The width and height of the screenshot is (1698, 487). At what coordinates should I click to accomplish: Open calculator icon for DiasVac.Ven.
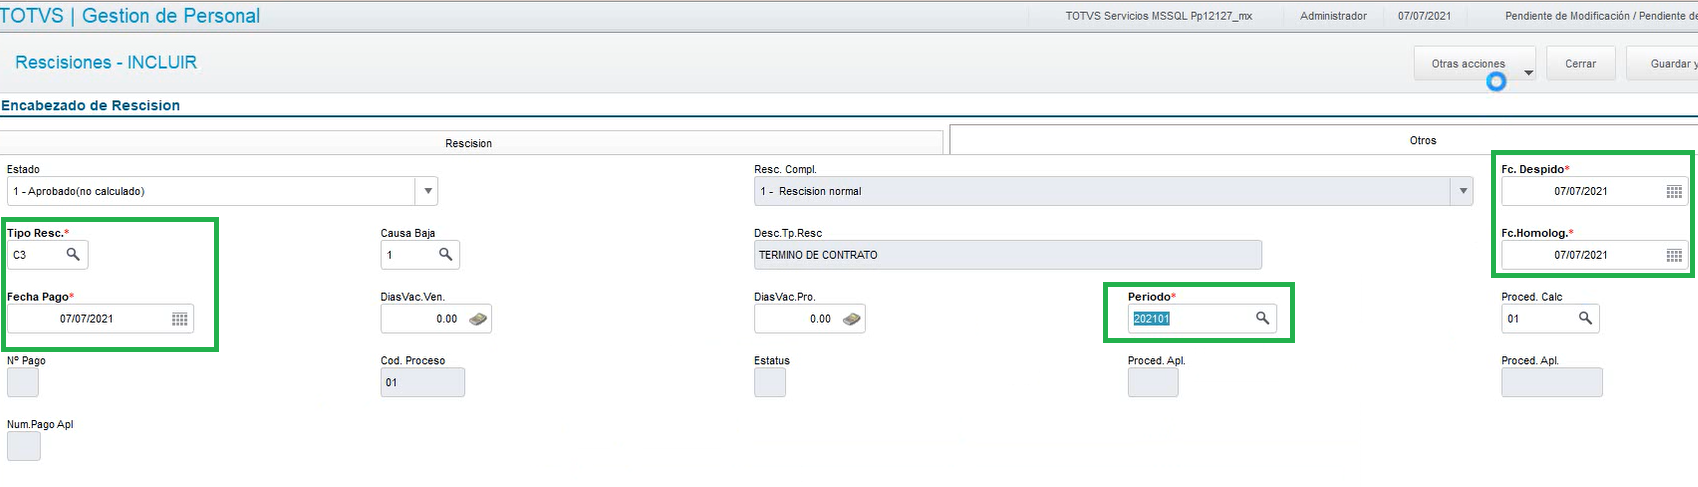pos(478,319)
